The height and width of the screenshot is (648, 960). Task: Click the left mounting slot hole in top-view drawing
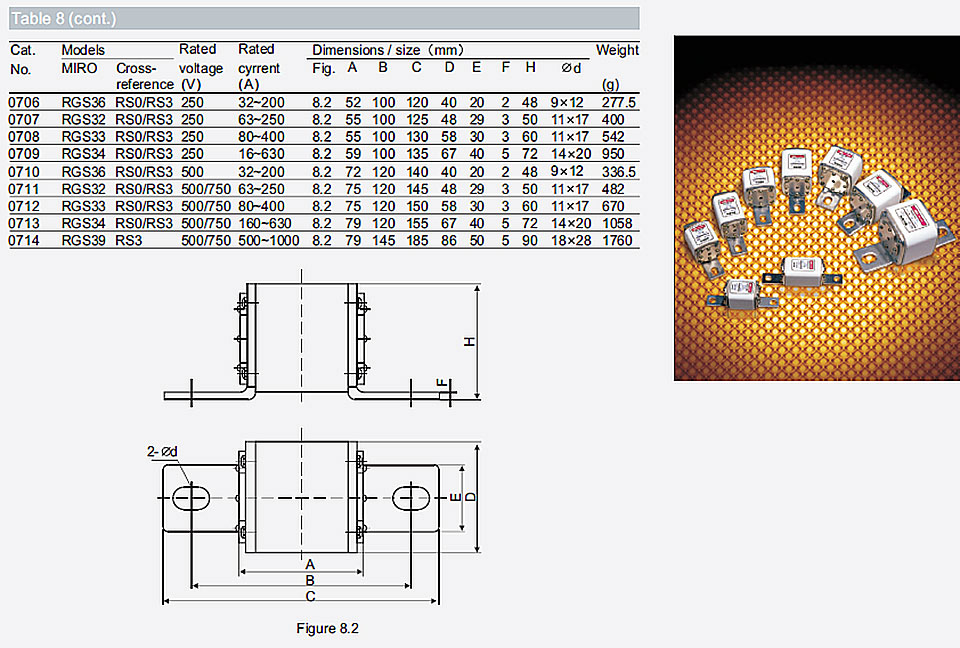[x=191, y=498]
